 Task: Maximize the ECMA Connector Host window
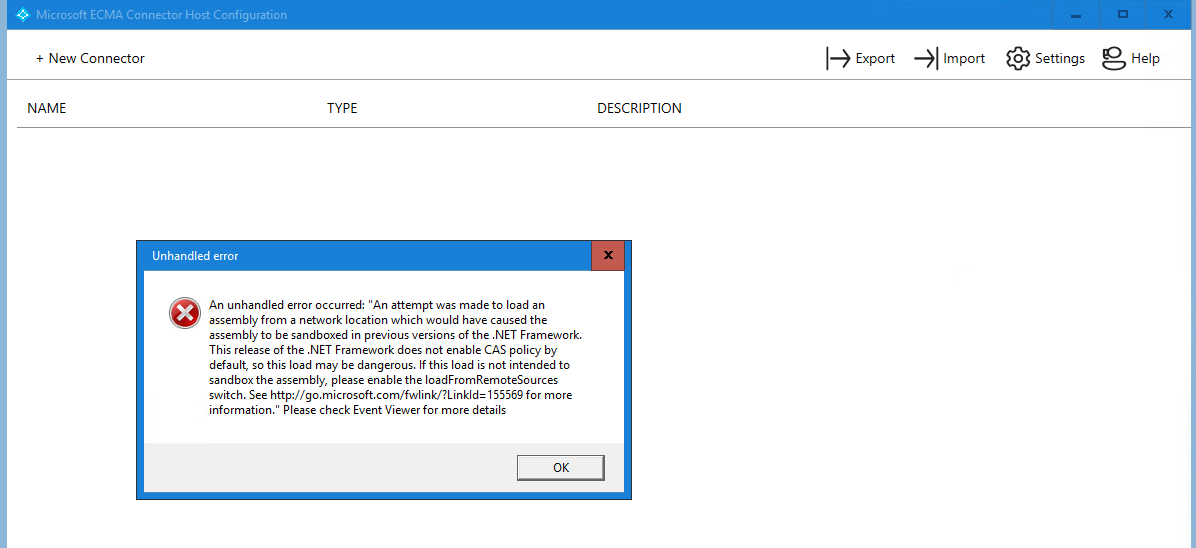pyautogui.click(x=1123, y=15)
